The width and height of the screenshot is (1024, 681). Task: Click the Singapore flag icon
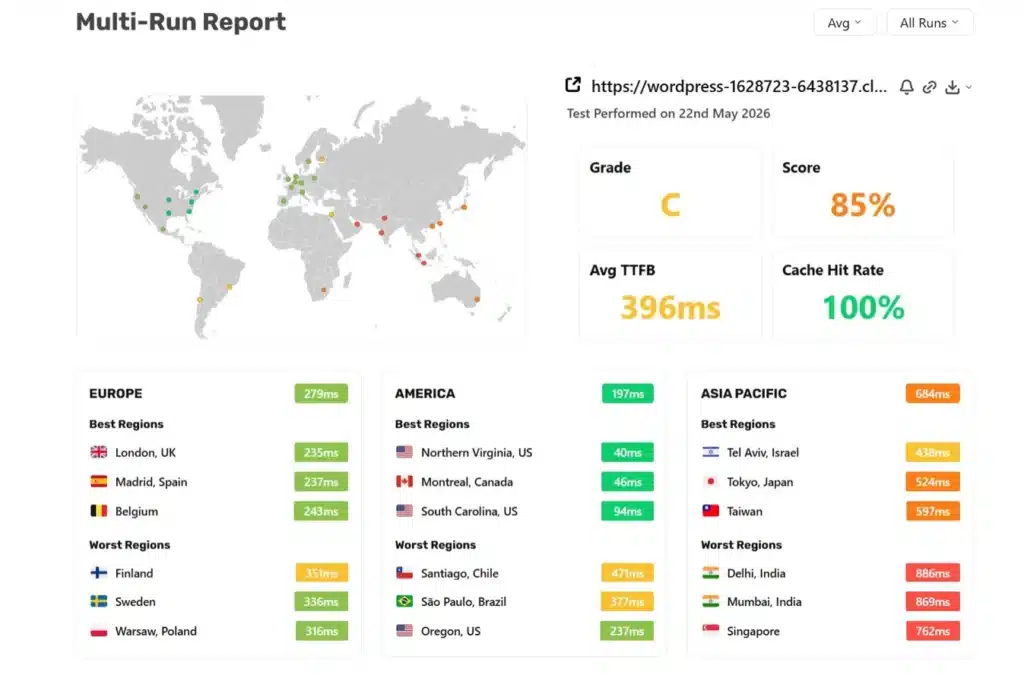point(711,631)
